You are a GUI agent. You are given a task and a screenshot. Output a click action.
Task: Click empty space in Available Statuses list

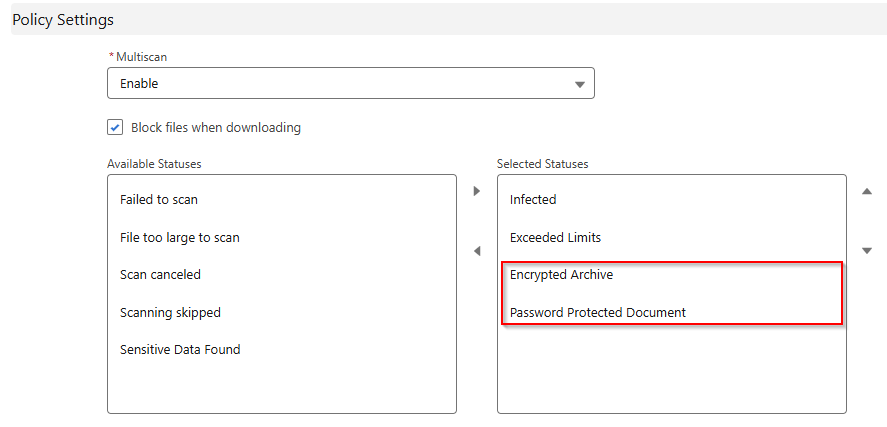pyautogui.click(x=280, y=390)
